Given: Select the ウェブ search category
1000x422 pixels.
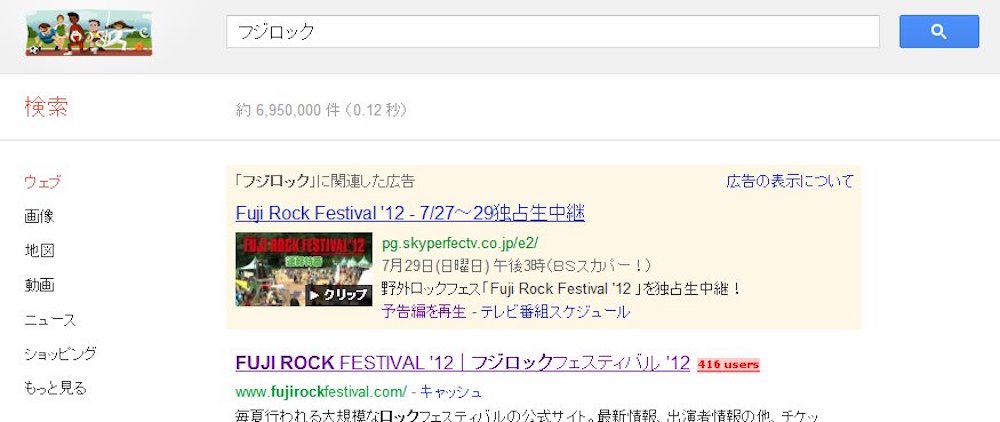Looking at the screenshot, I should pyautogui.click(x=42, y=182).
